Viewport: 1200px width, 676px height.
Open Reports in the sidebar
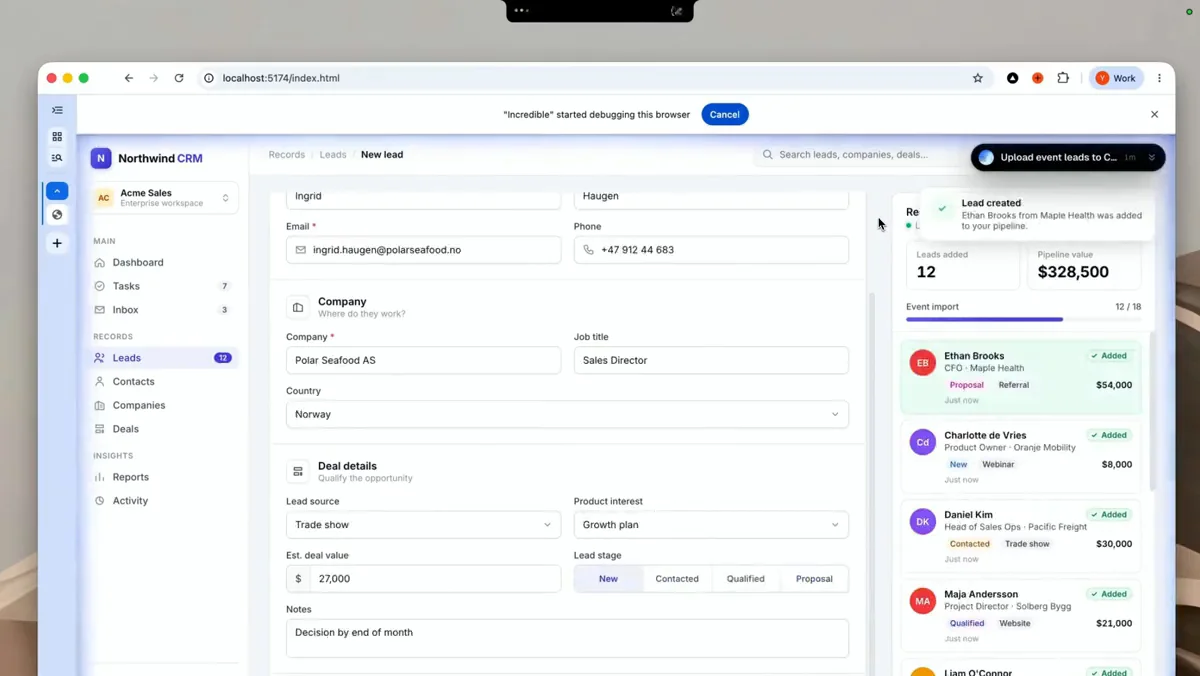165,477
